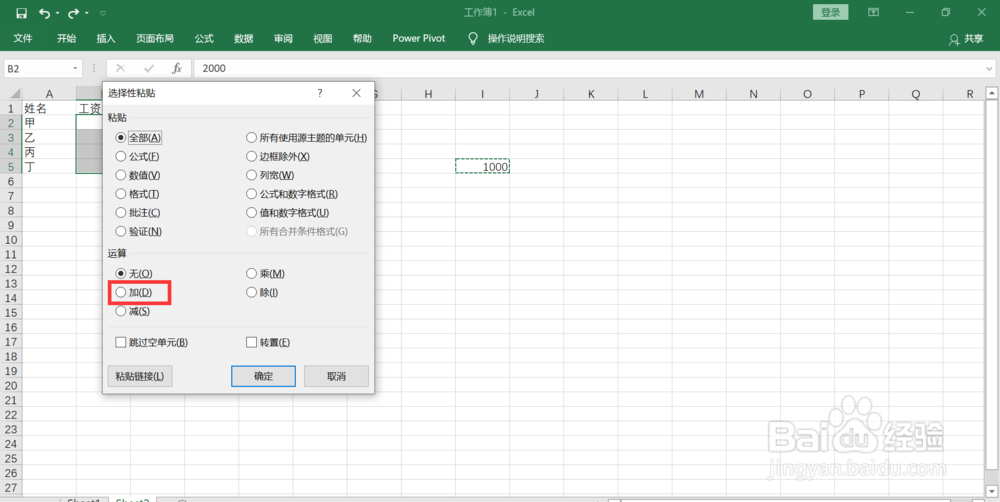Viewport: 1000px width, 502px height.
Task: Click the Undo arrow icon
Action: (x=45, y=13)
